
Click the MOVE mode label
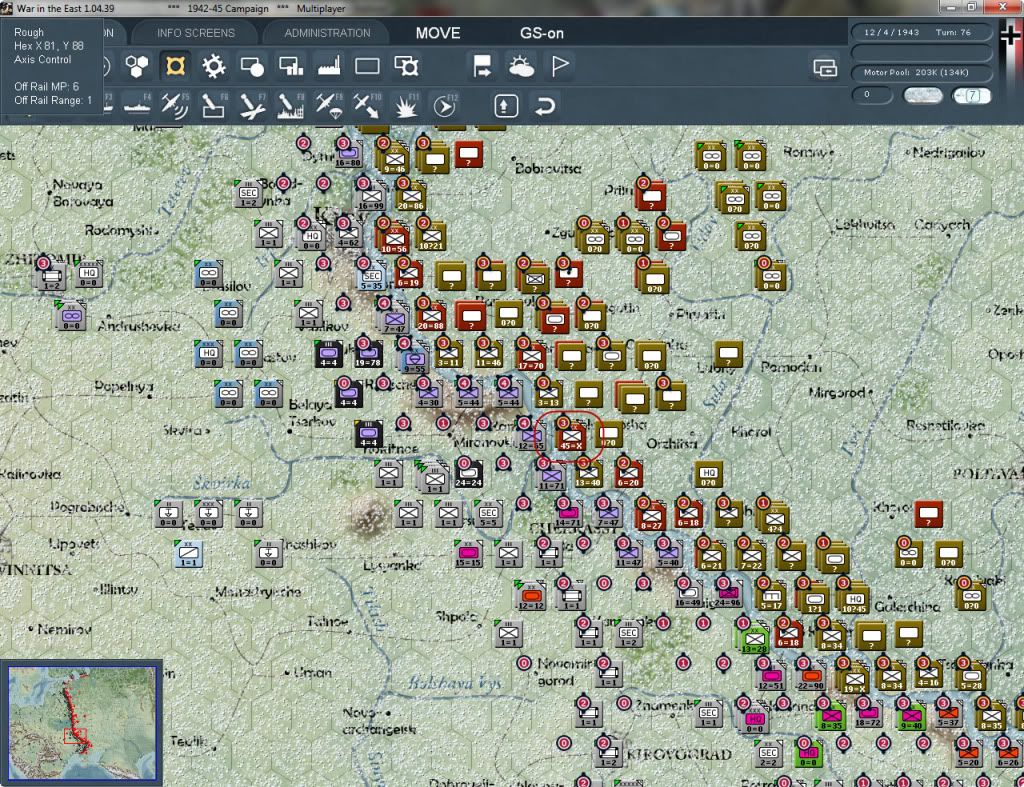coord(438,33)
